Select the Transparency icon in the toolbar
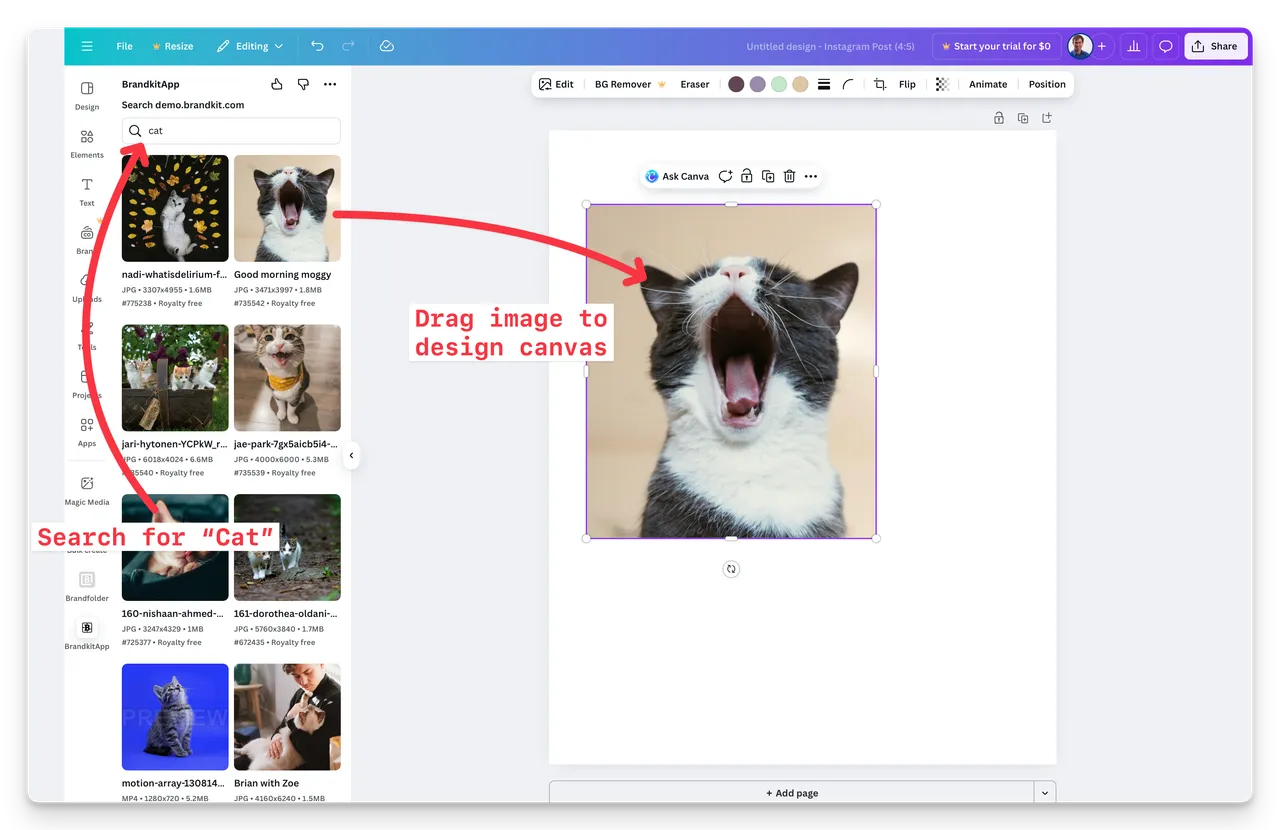This screenshot has width=1280, height=830. [x=941, y=84]
